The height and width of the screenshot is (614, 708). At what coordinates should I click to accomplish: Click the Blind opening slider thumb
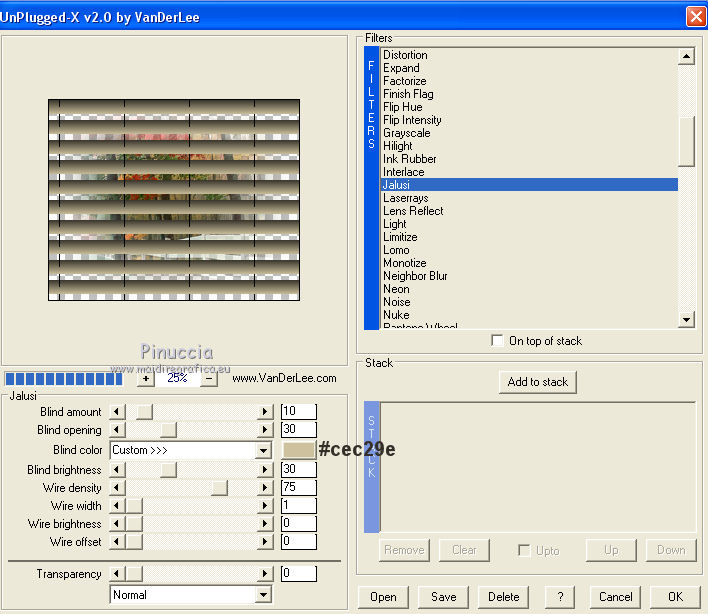pyautogui.click(x=168, y=429)
